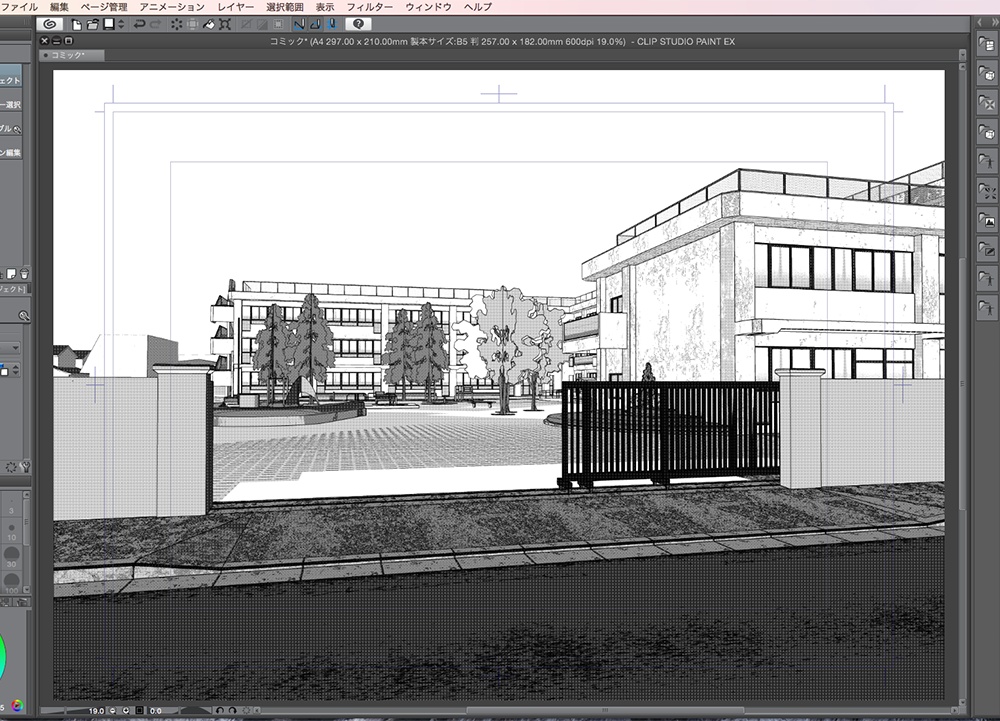Click the tool property magnifier/lock icon
1000x721 pixels.
24,316
